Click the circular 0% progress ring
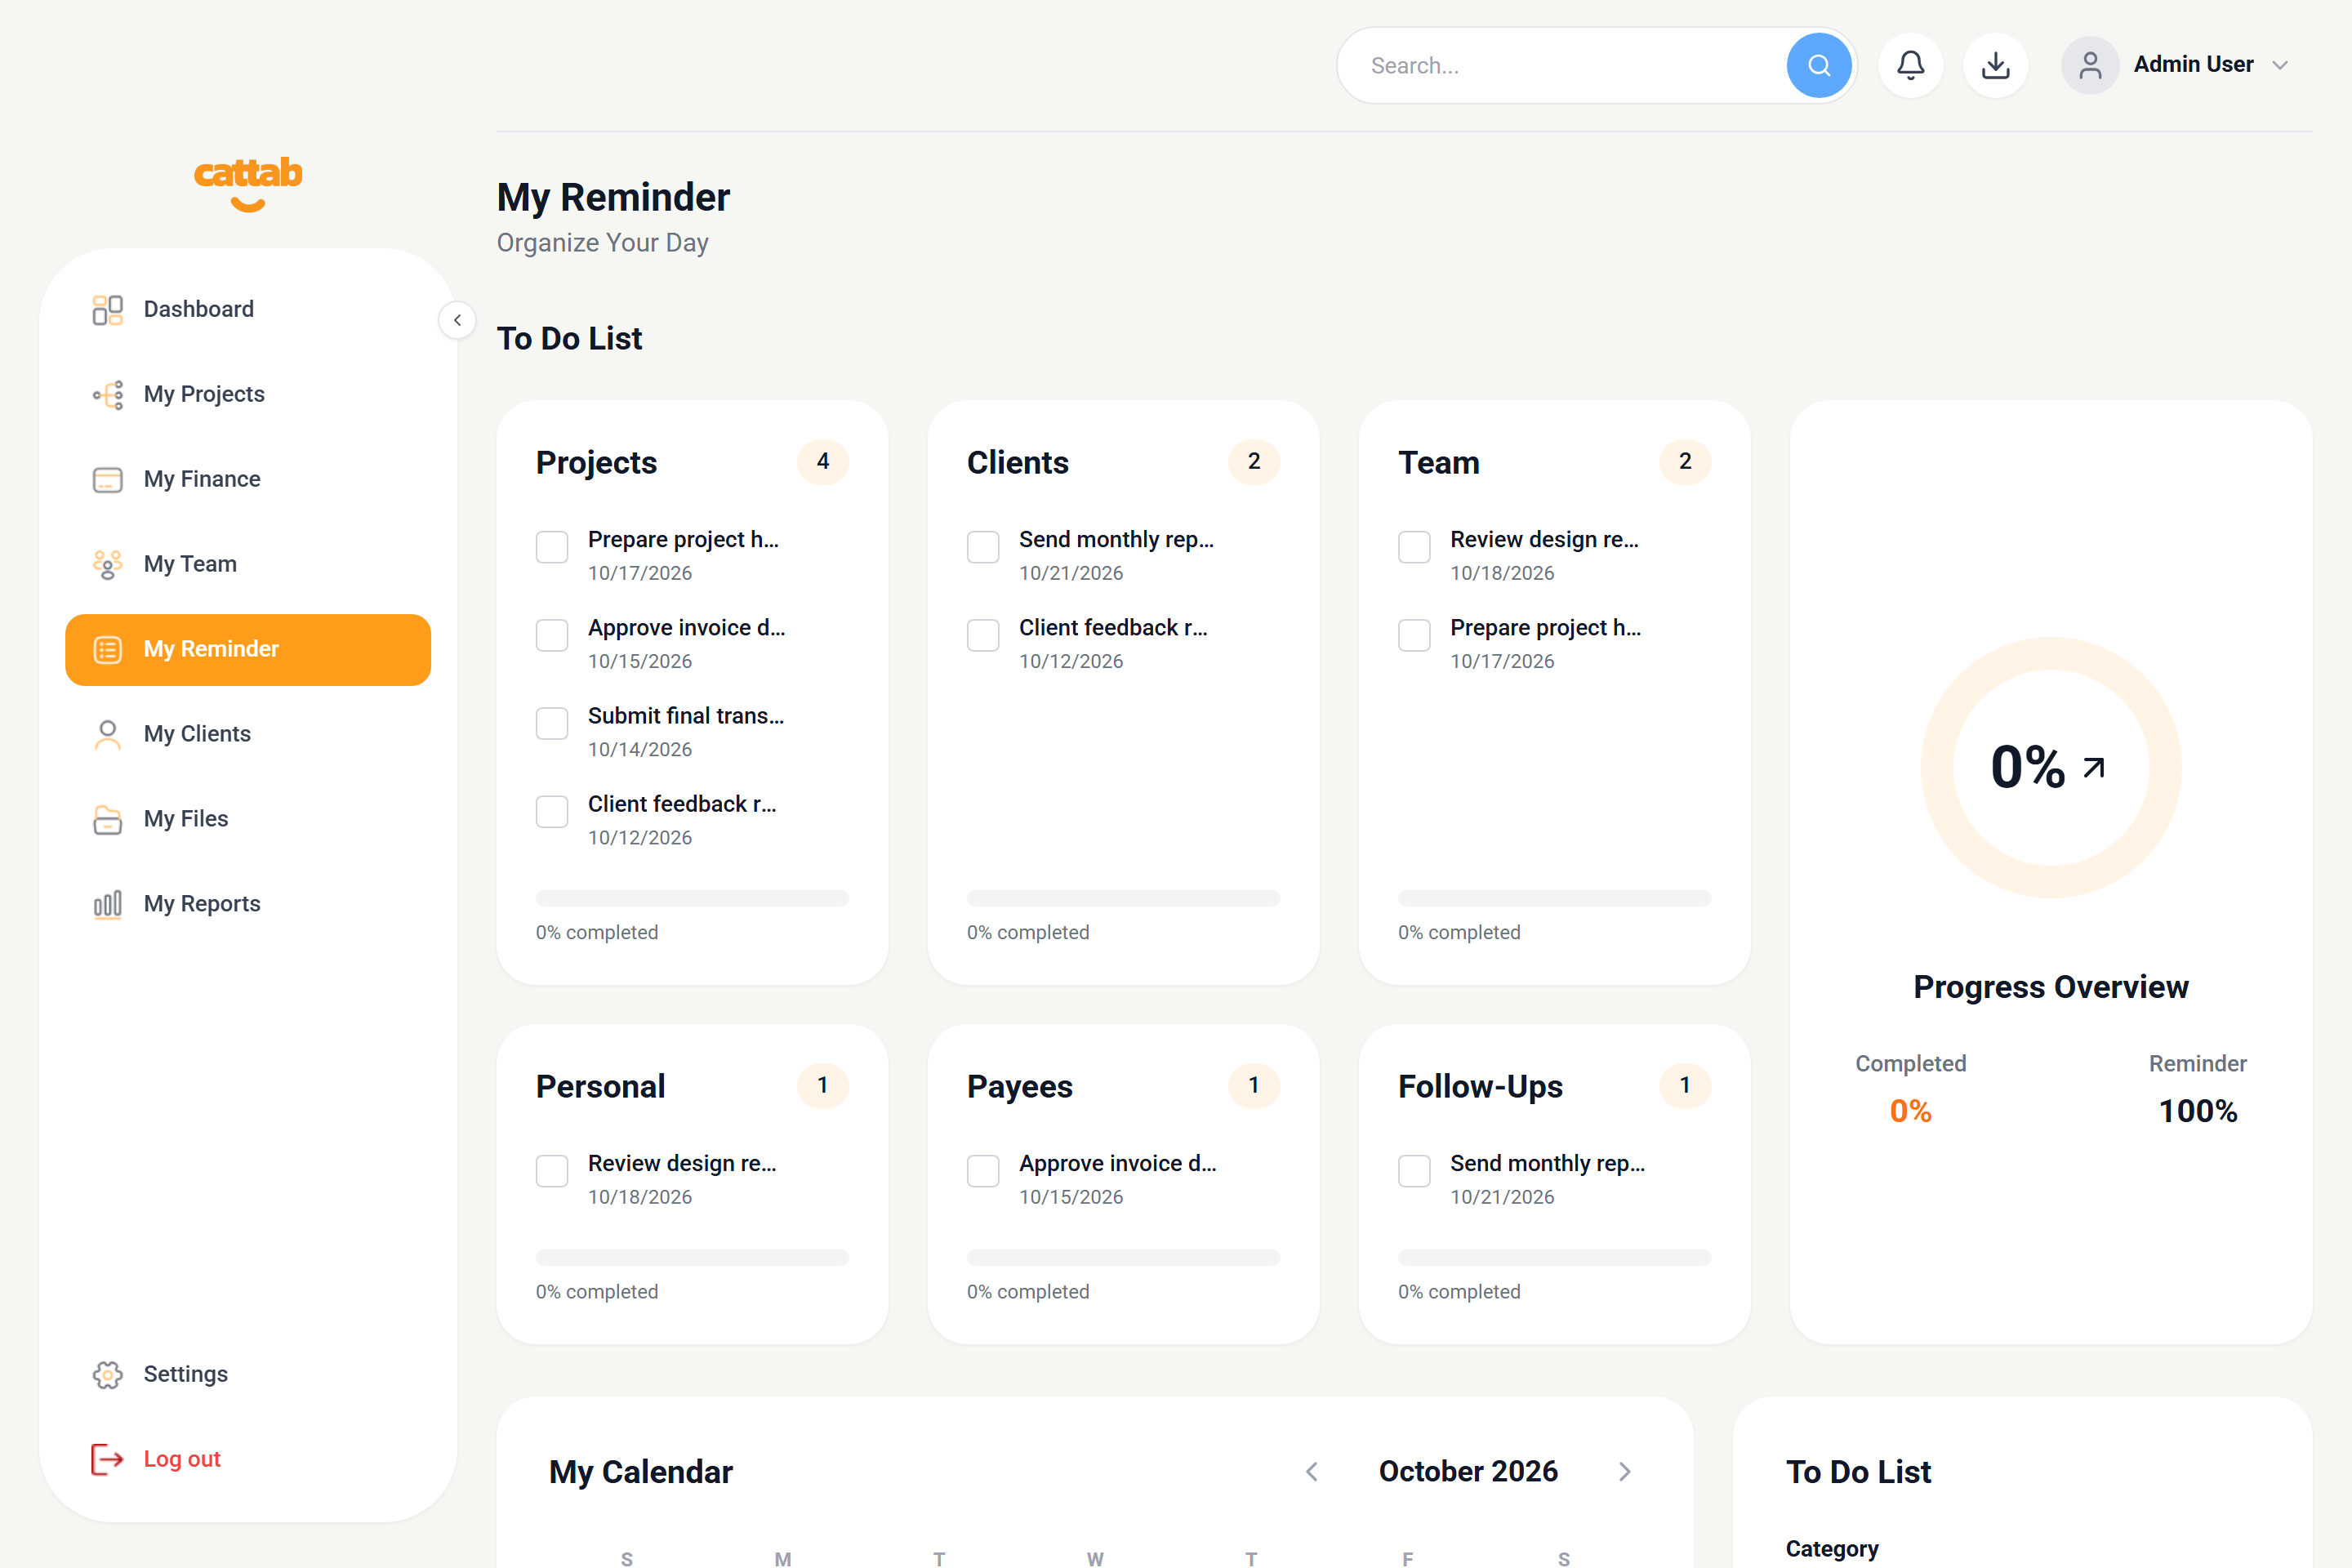The image size is (2352, 1568). pyautogui.click(x=2050, y=767)
